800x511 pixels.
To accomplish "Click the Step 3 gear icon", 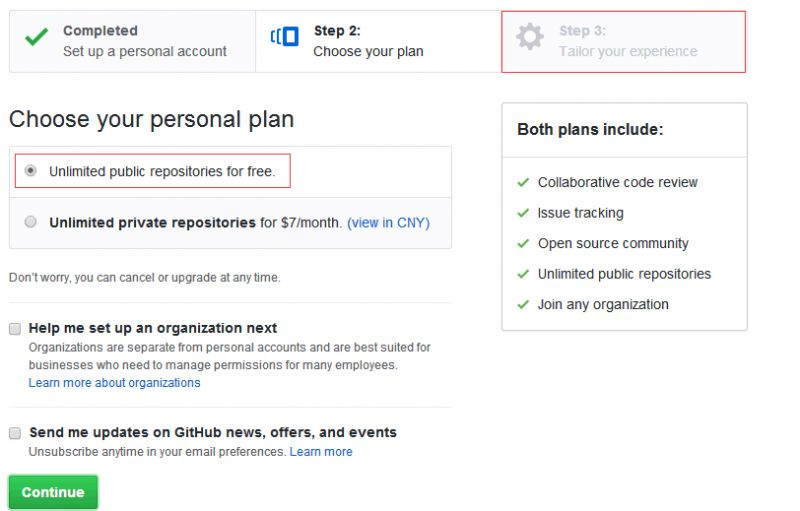I will (530, 37).
